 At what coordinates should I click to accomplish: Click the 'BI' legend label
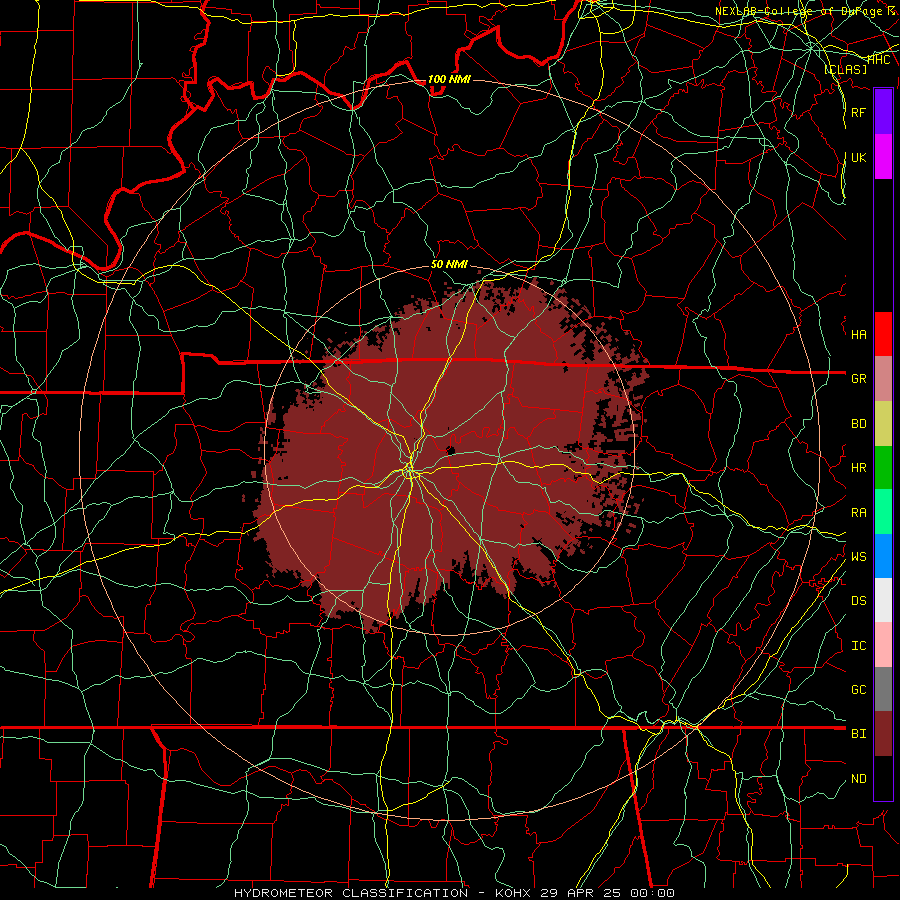coord(858,734)
